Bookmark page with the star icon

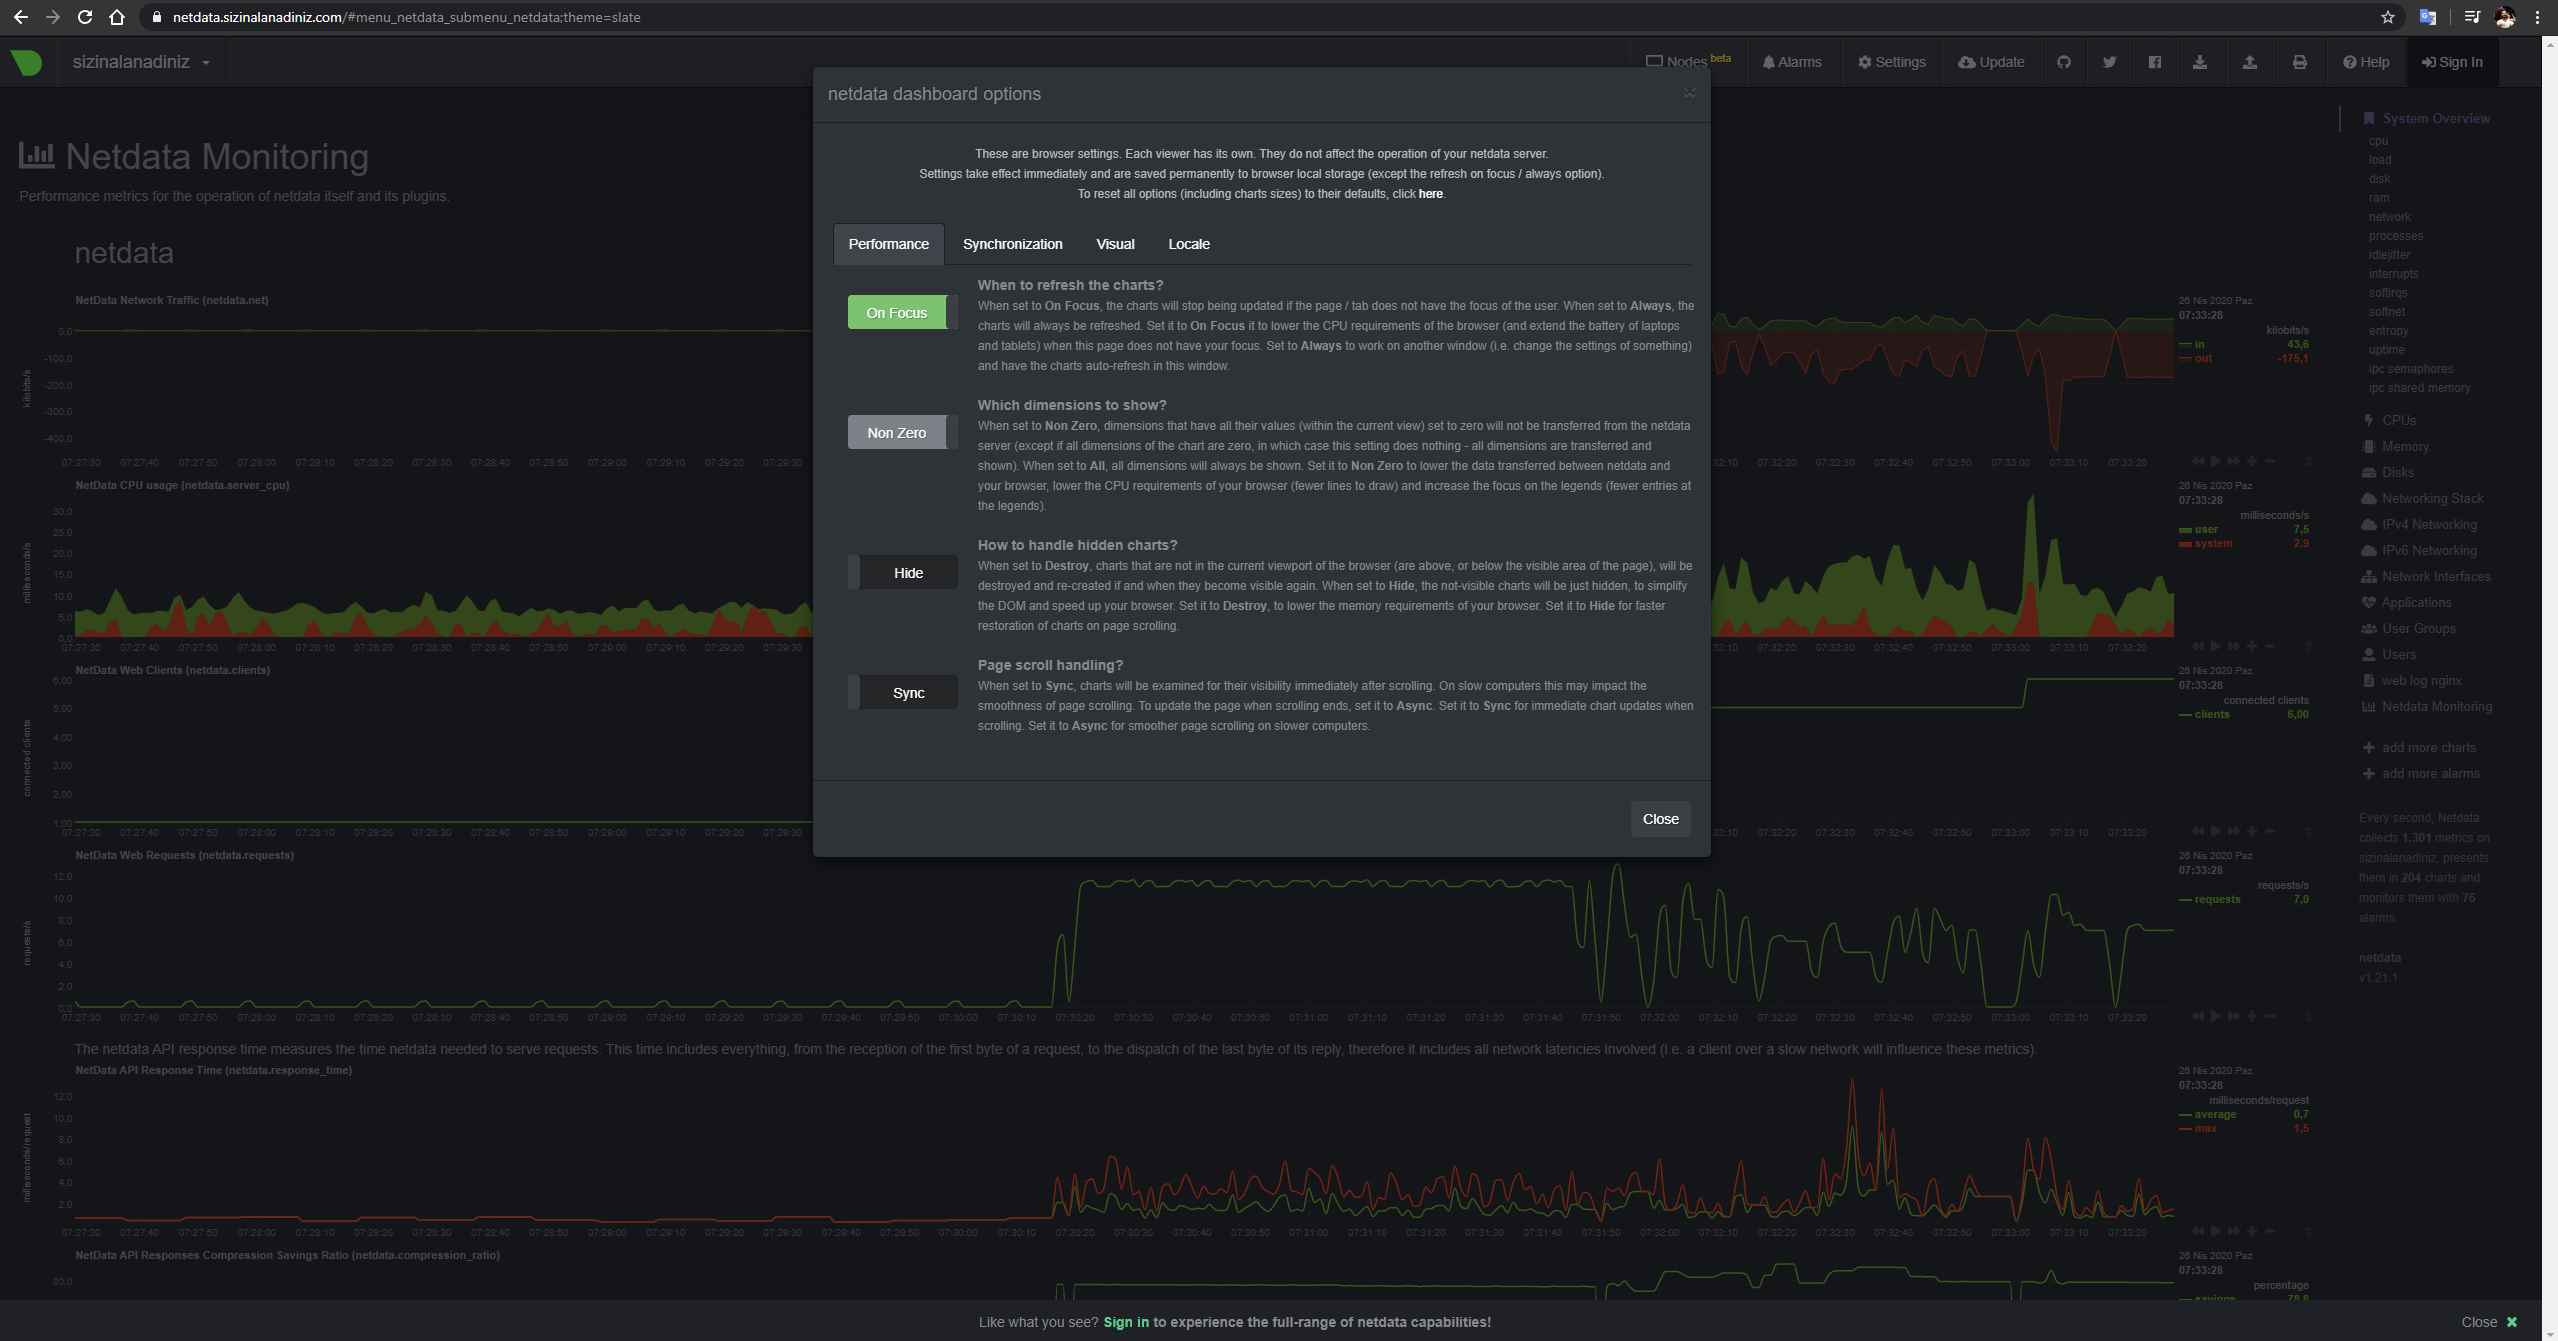pos(2388,17)
